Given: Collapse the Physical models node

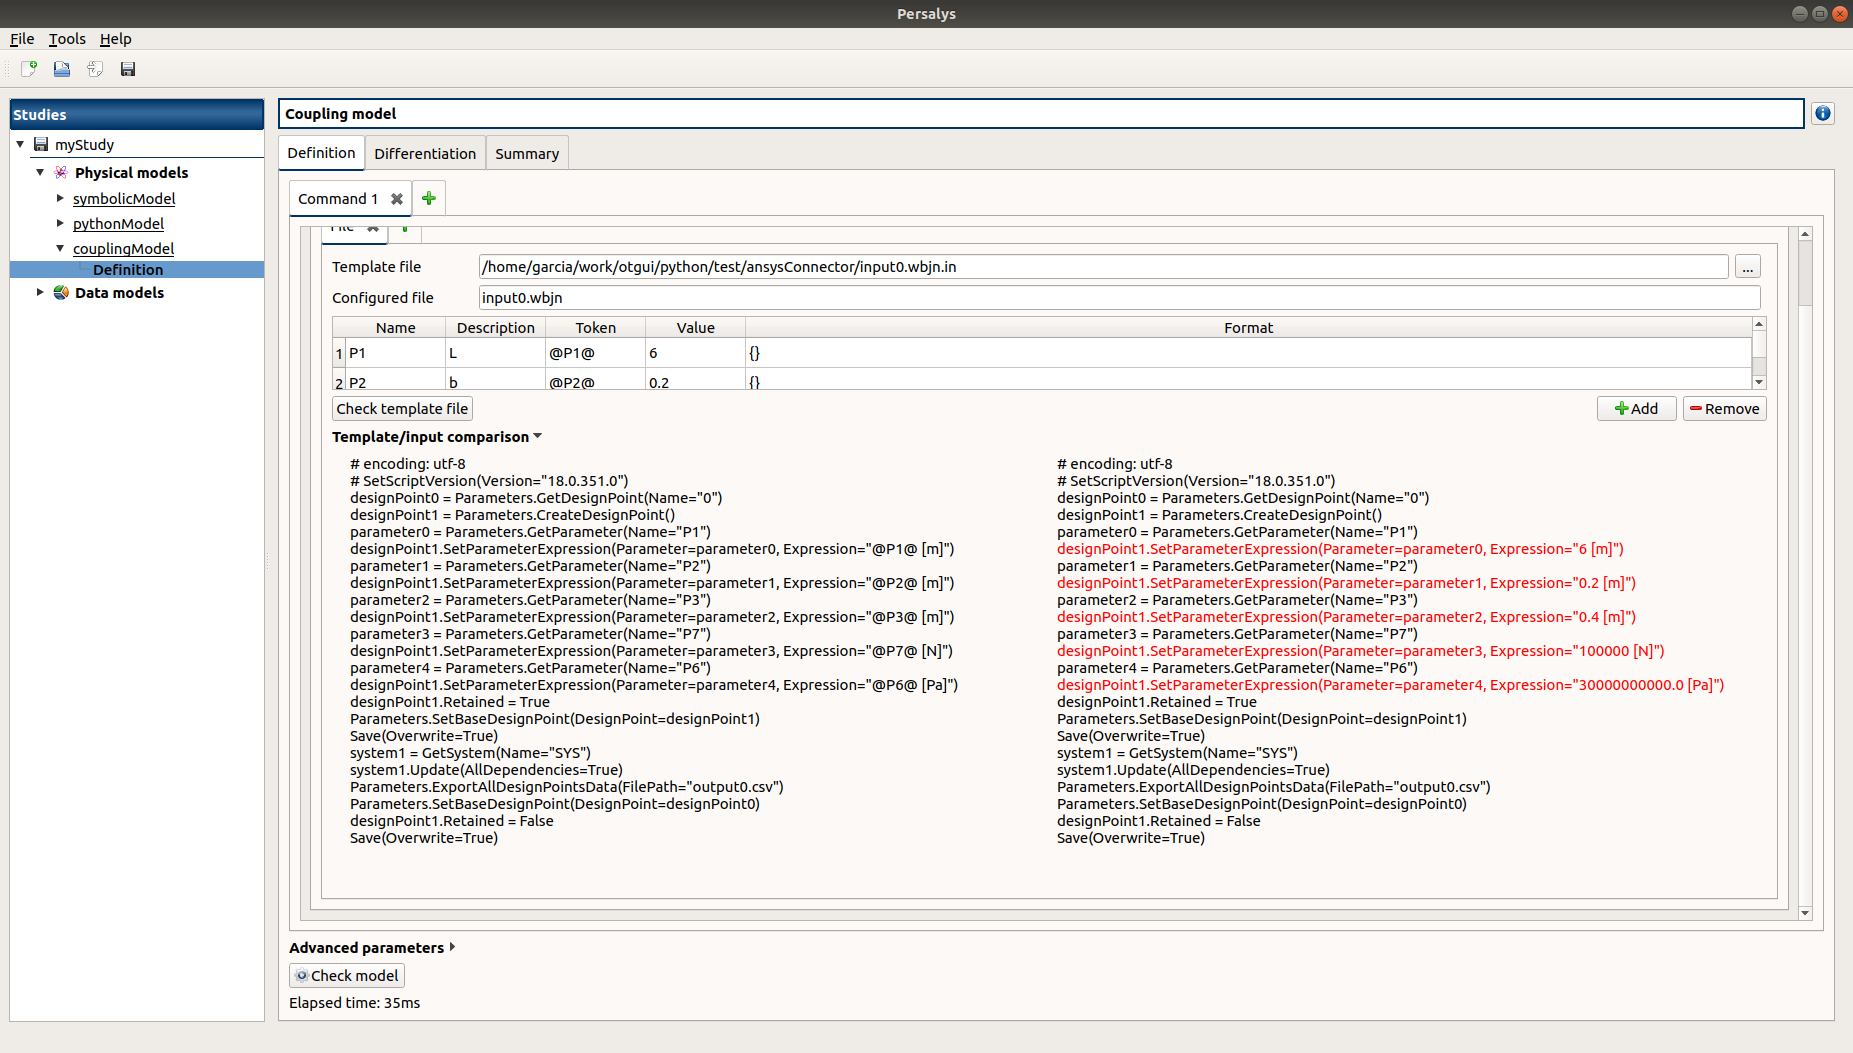Looking at the screenshot, I should click(40, 172).
